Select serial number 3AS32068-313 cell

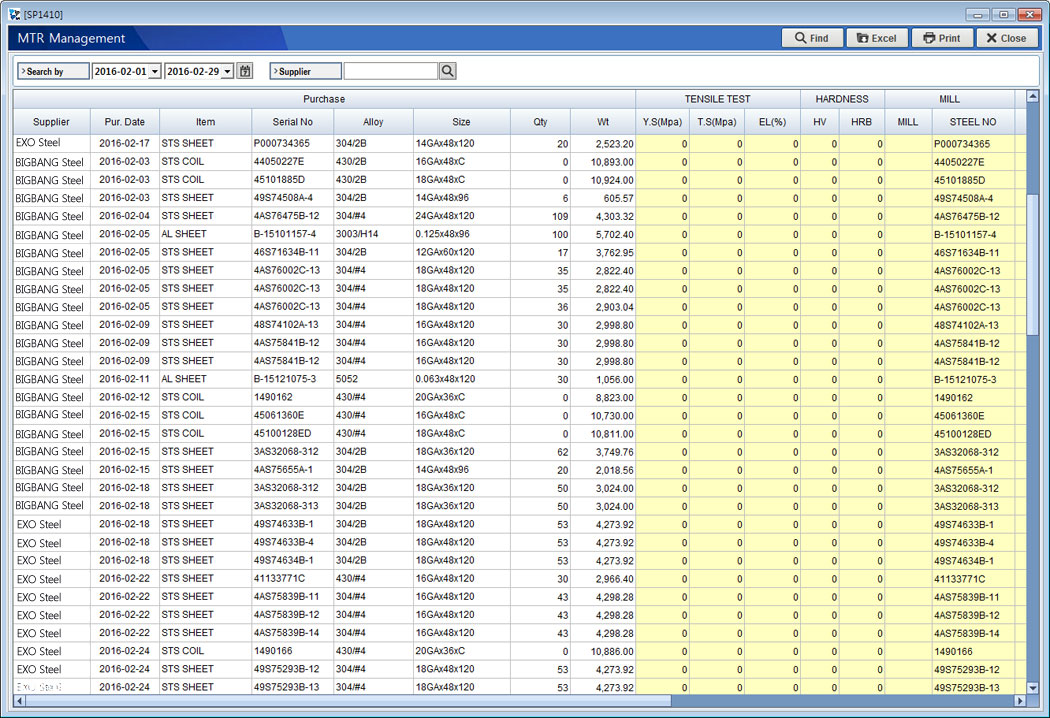(293, 506)
